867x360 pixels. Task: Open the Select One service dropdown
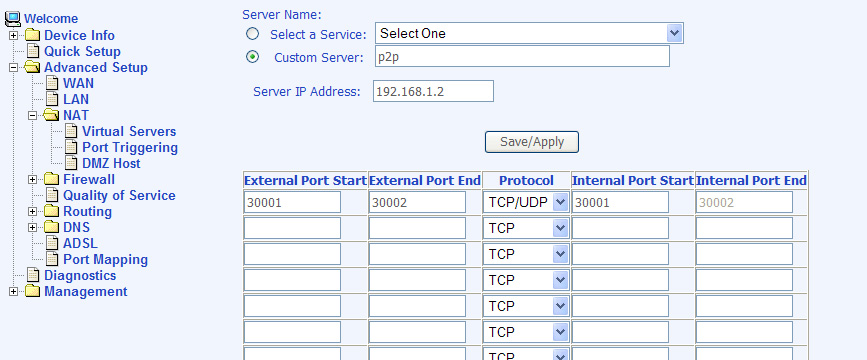pos(529,33)
